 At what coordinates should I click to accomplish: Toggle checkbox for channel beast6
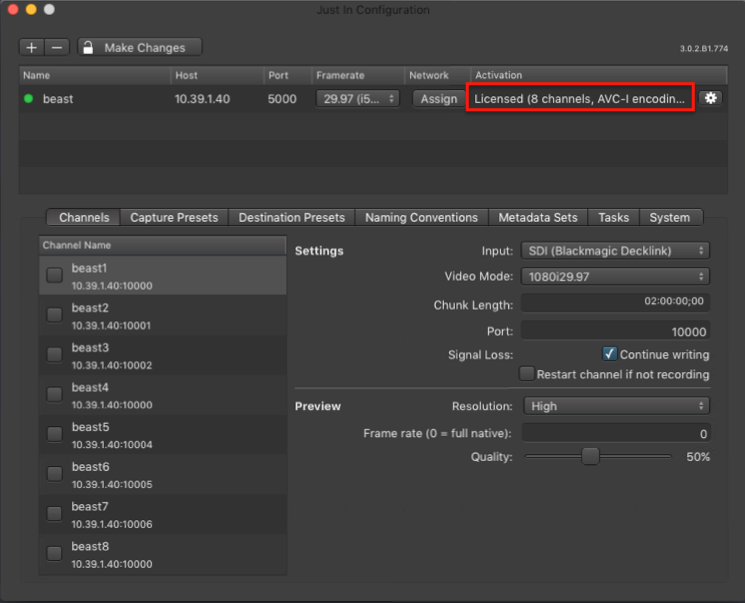tap(55, 474)
